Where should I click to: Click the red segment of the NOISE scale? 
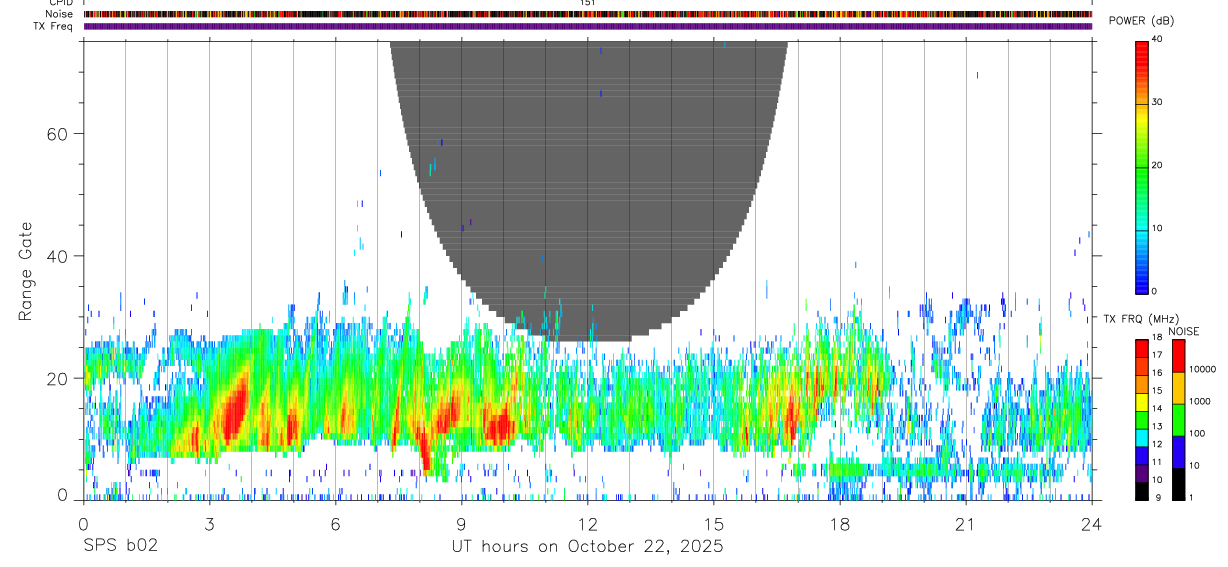coord(1178,357)
